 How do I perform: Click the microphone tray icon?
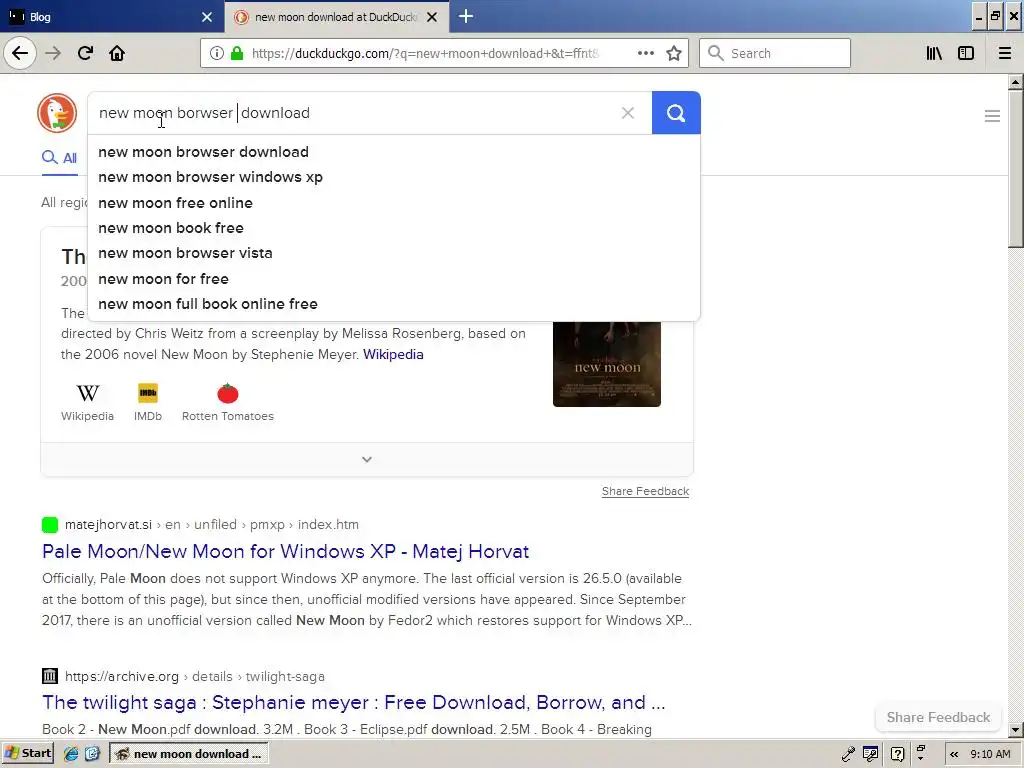848,754
